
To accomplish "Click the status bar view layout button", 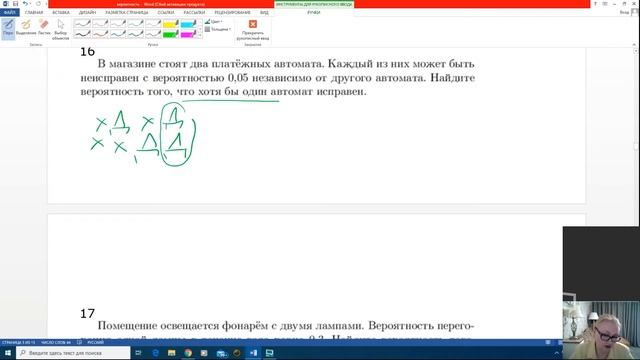I will 548,342.
